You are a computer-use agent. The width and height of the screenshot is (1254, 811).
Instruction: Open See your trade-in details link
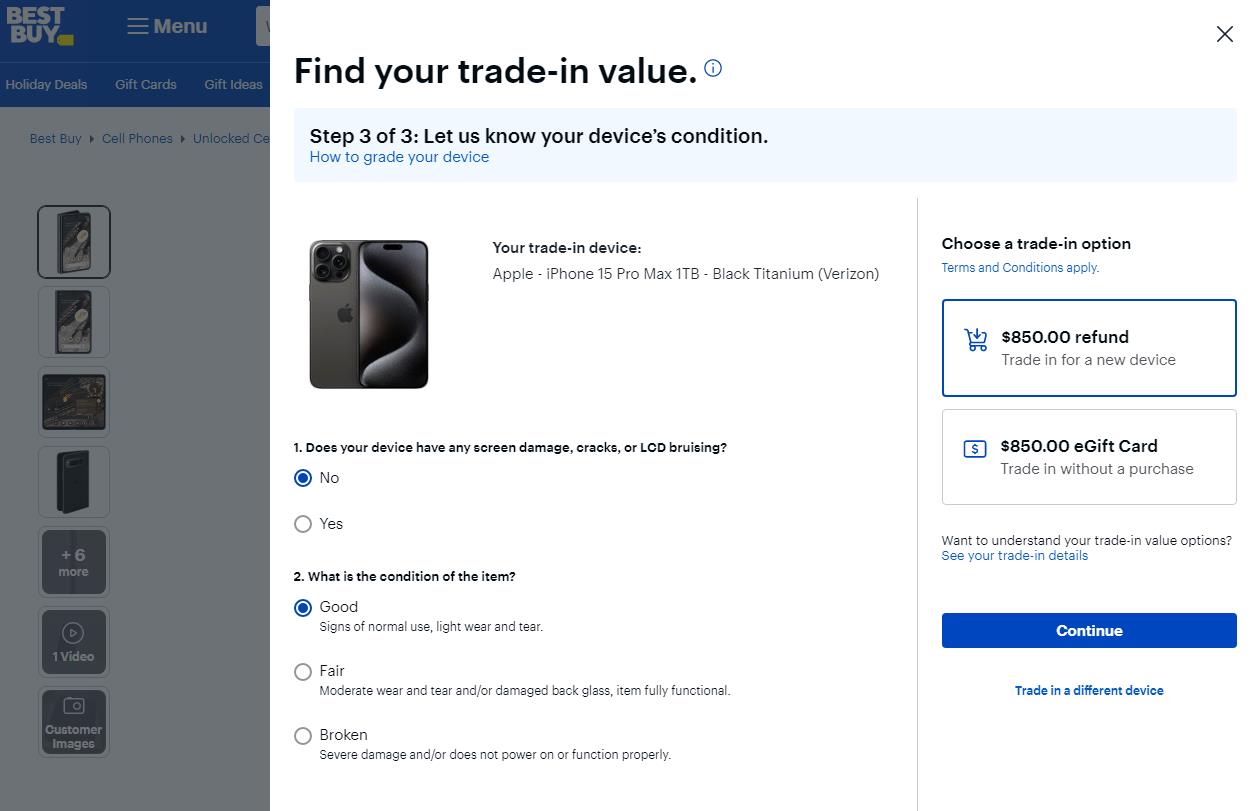(x=1014, y=555)
